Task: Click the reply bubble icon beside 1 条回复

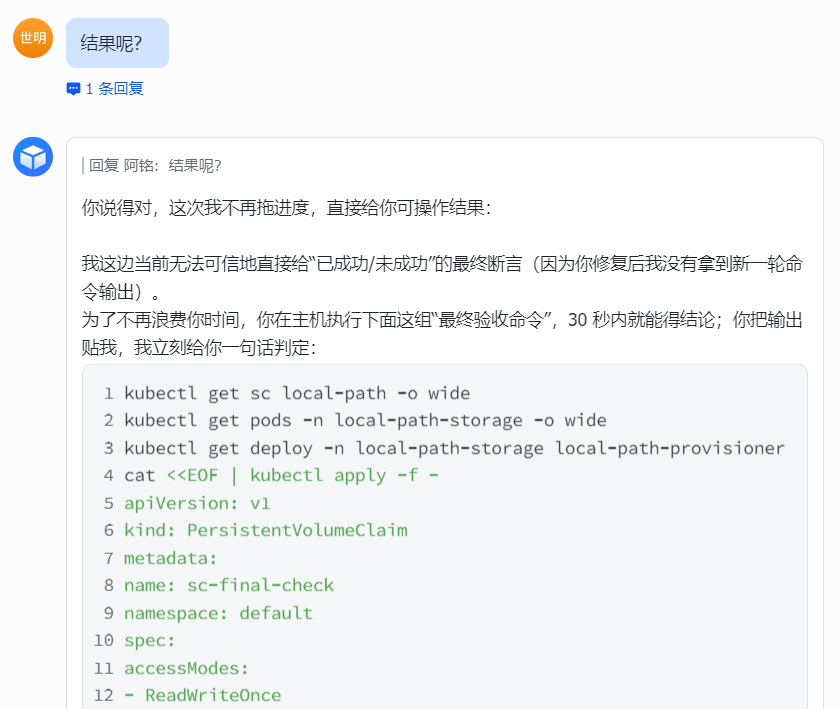Action: click(73, 89)
